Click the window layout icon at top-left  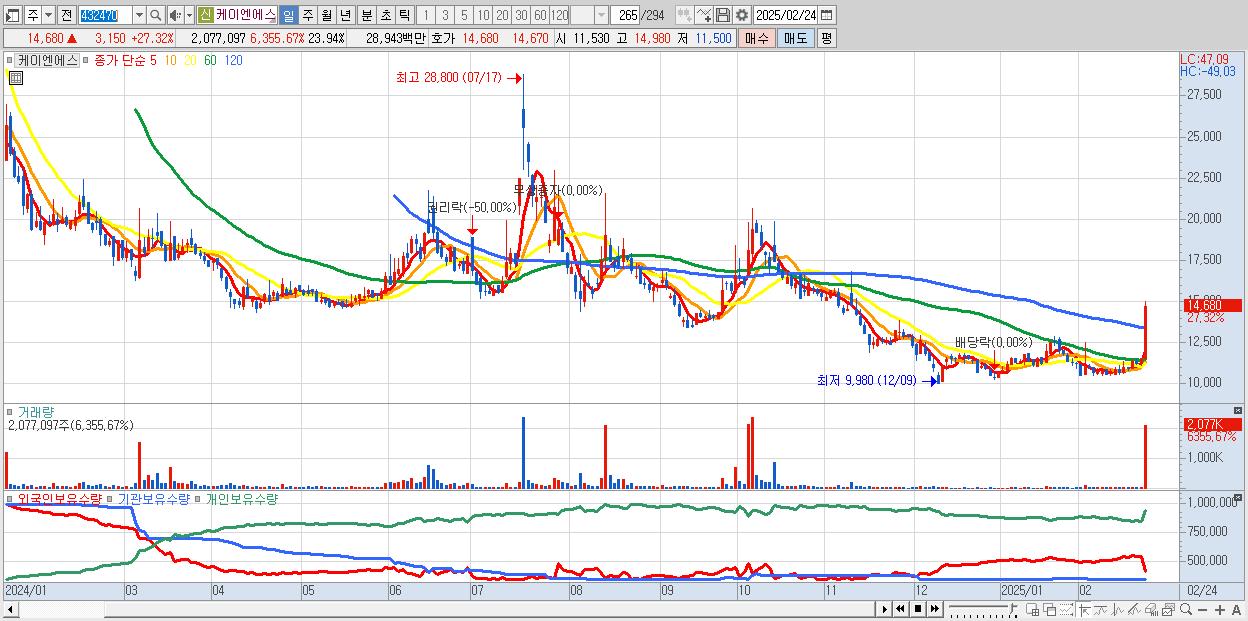(x=11, y=15)
